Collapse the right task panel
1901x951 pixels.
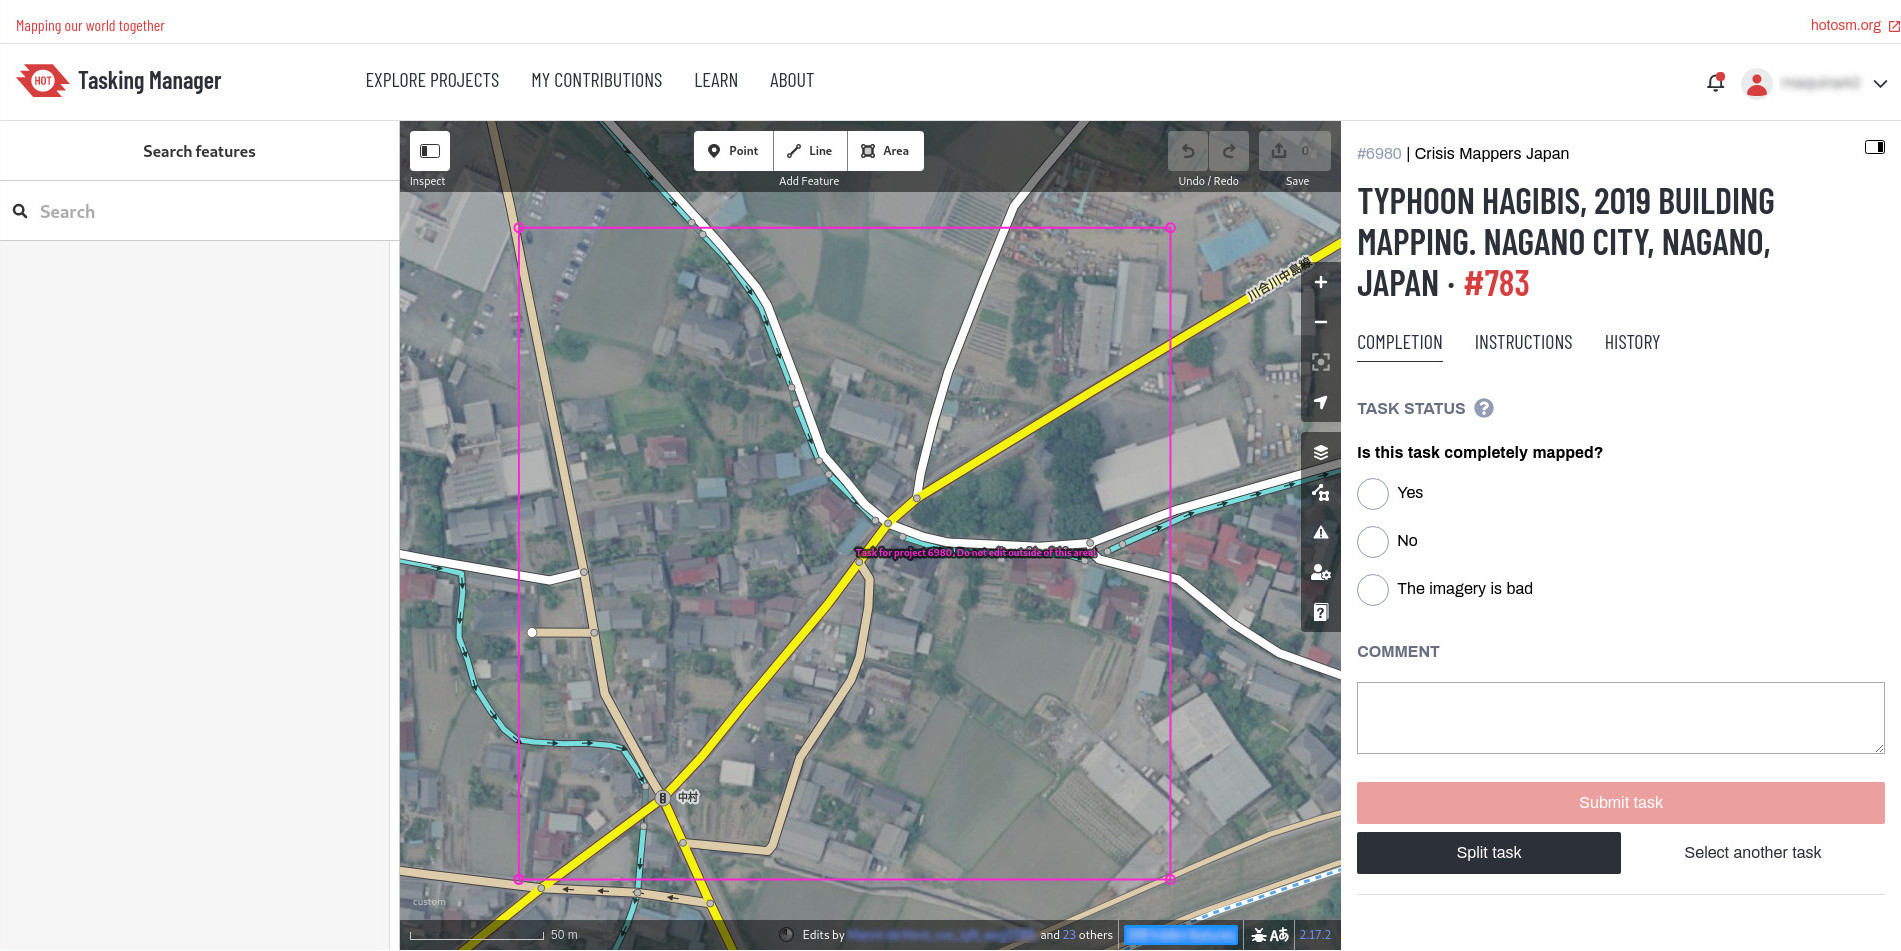1874,146
